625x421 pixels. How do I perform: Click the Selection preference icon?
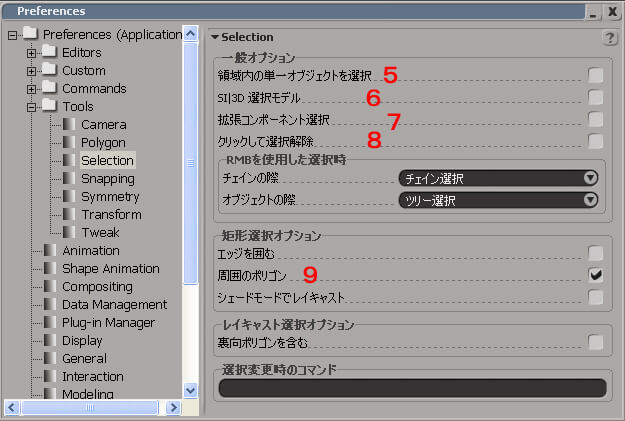point(69,160)
